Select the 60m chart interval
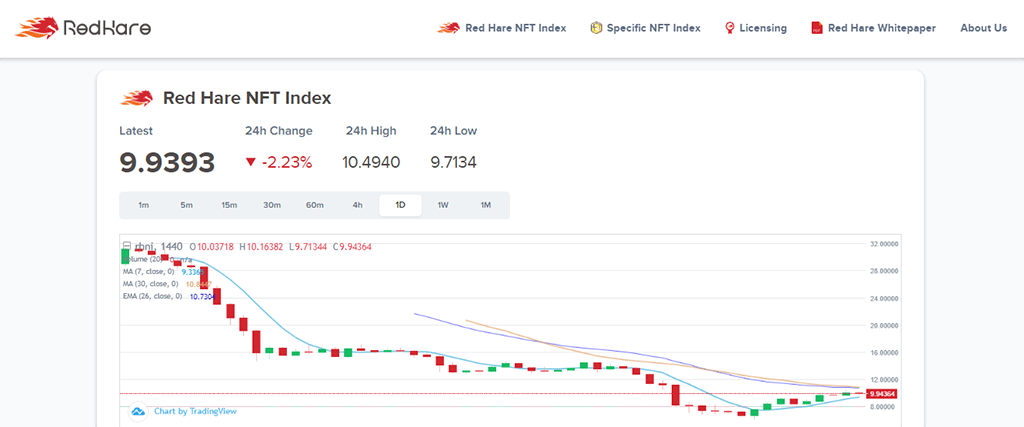Image resolution: width=1024 pixels, height=427 pixels. click(x=315, y=205)
